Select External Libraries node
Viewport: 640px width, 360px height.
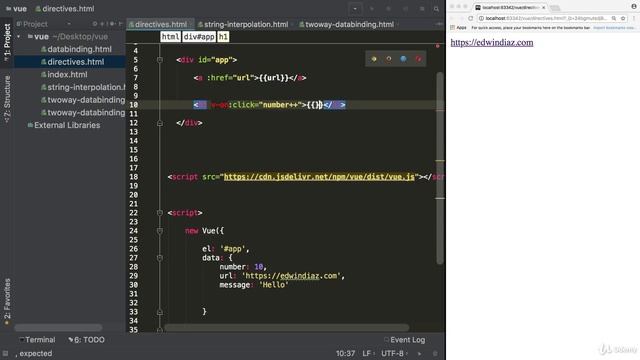click(x=64, y=125)
